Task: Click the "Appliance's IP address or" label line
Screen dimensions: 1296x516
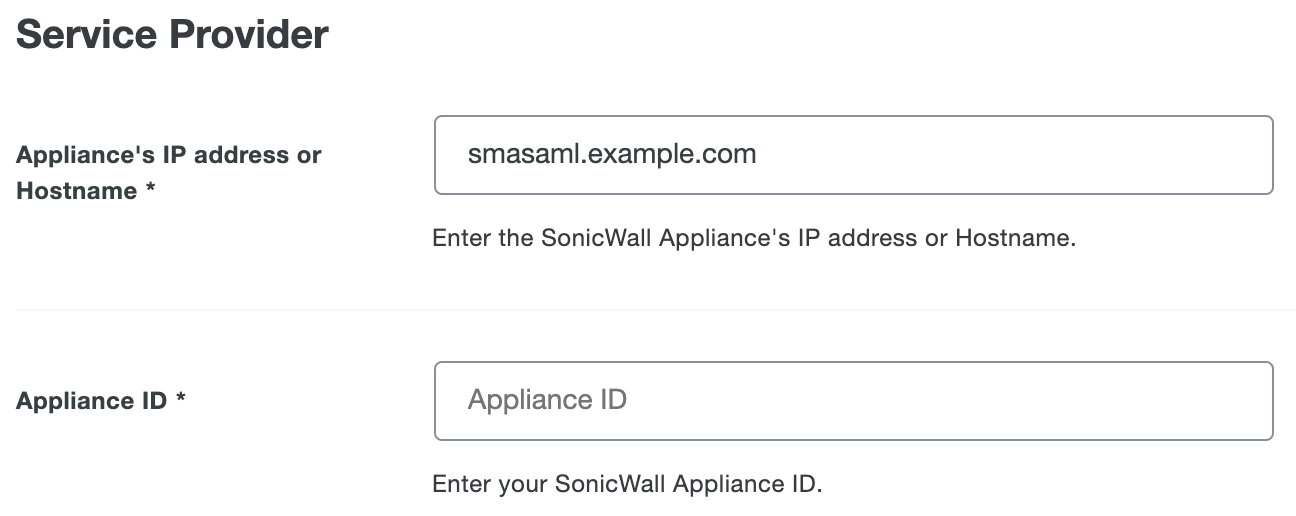Action: point(169,155)
